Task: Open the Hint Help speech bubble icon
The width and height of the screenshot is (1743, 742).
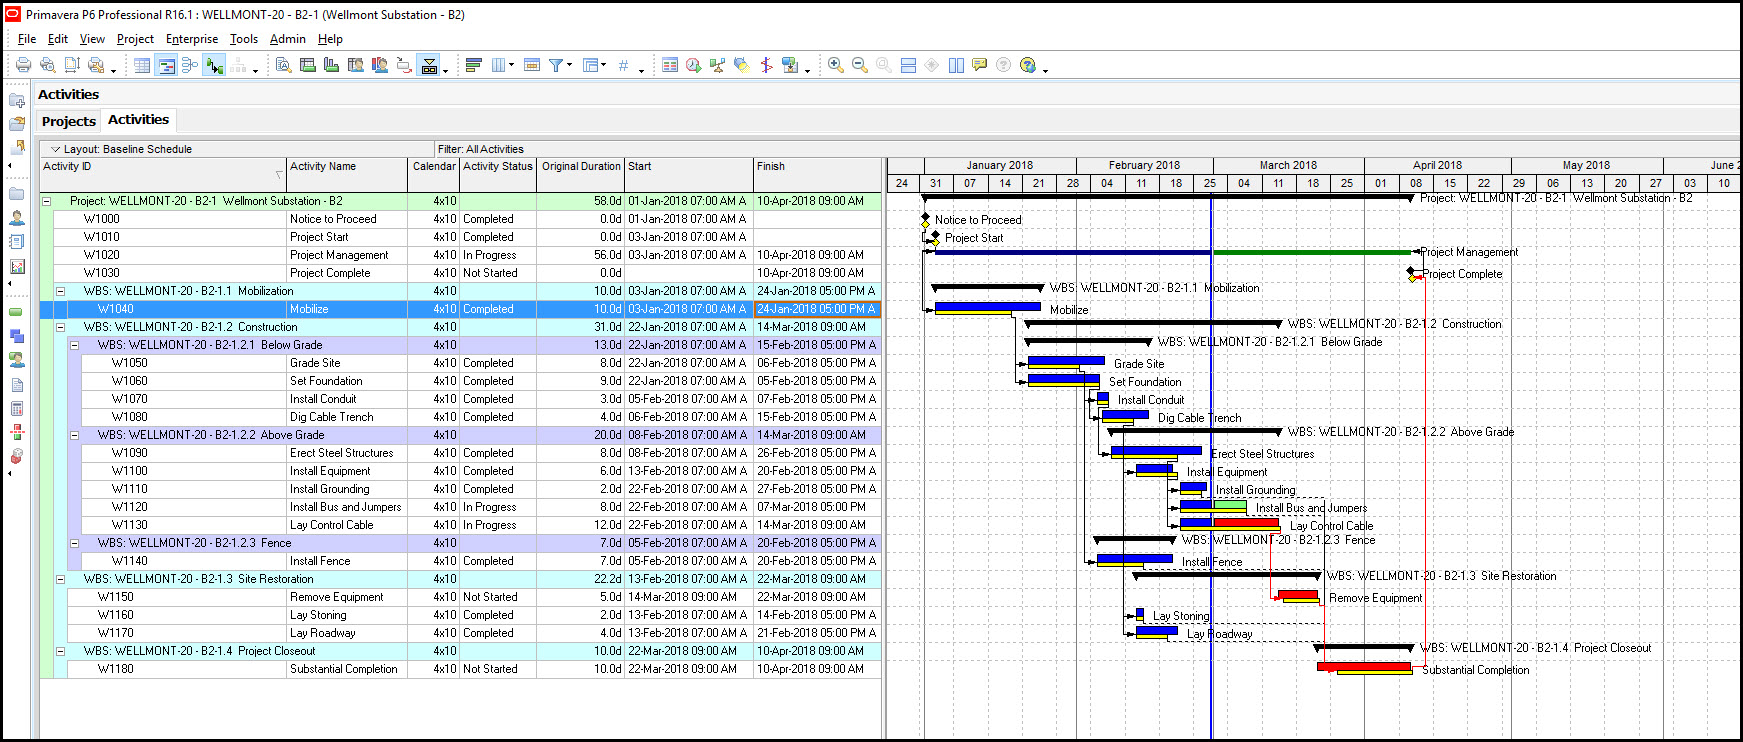Action: click(x=980, y=65)
